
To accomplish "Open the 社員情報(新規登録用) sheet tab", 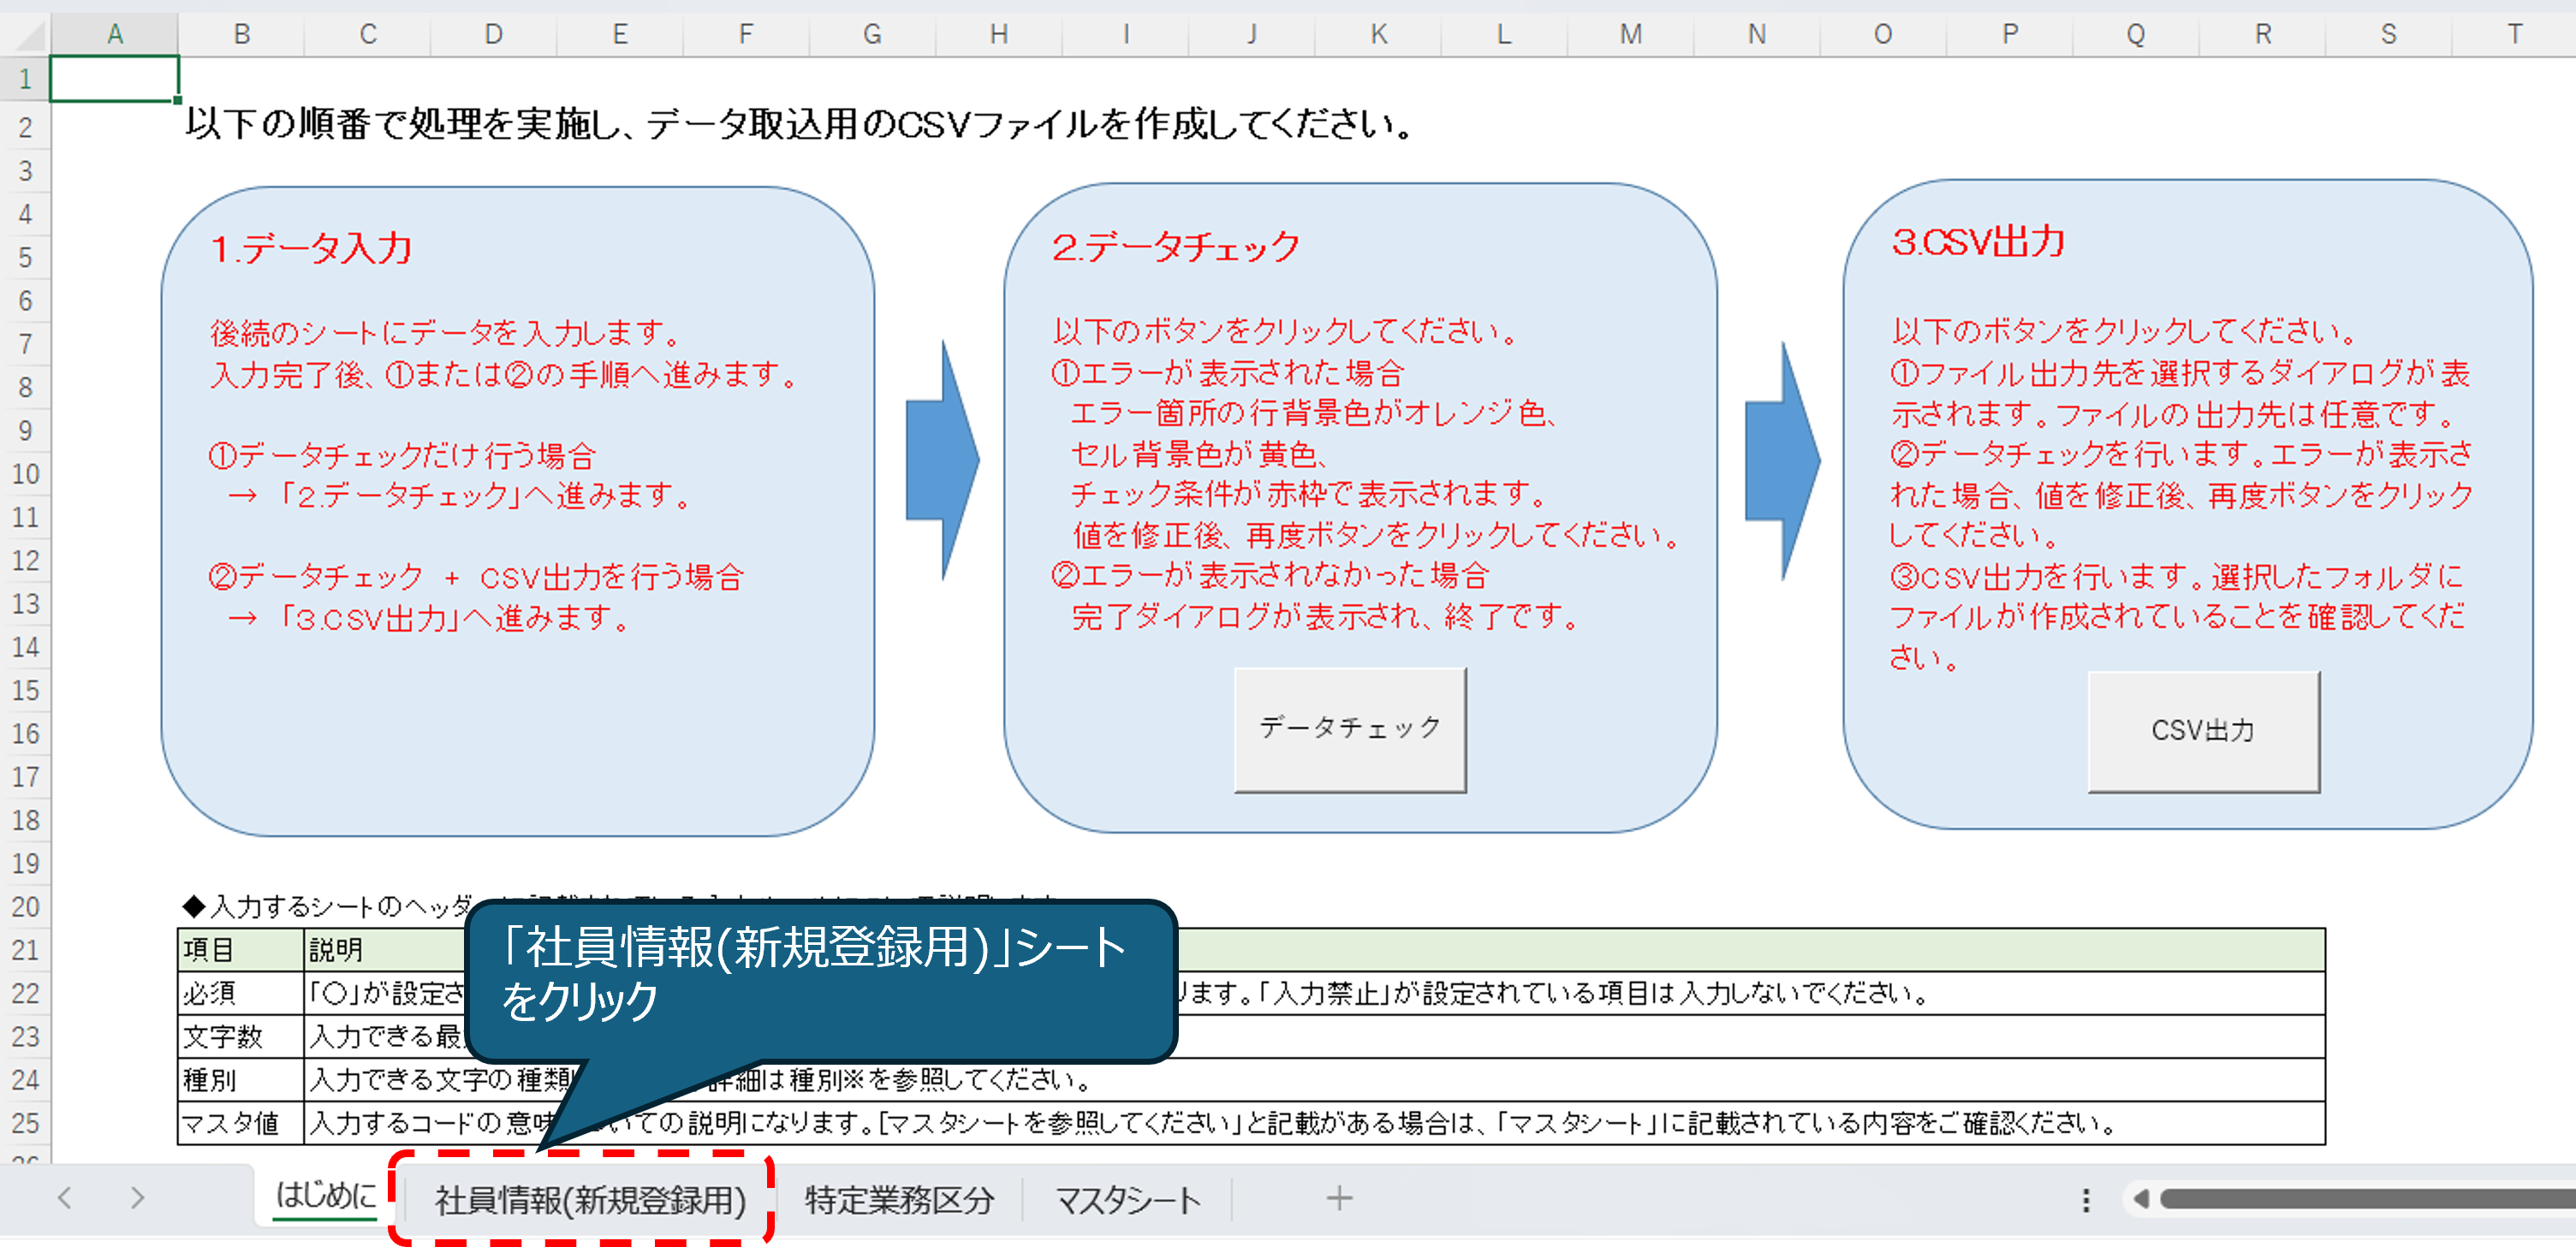I will pos(590,1199).
